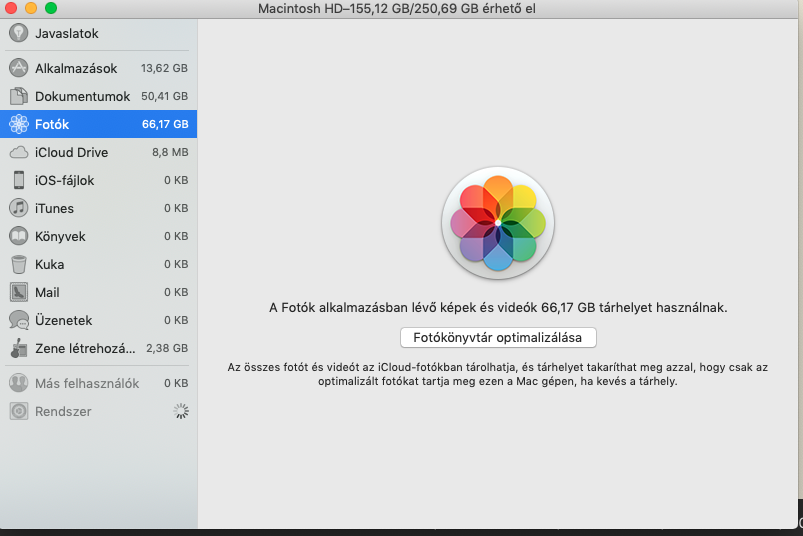Open the Könyvek category
This screenshot has width=803, height=536.
point(98,237)
